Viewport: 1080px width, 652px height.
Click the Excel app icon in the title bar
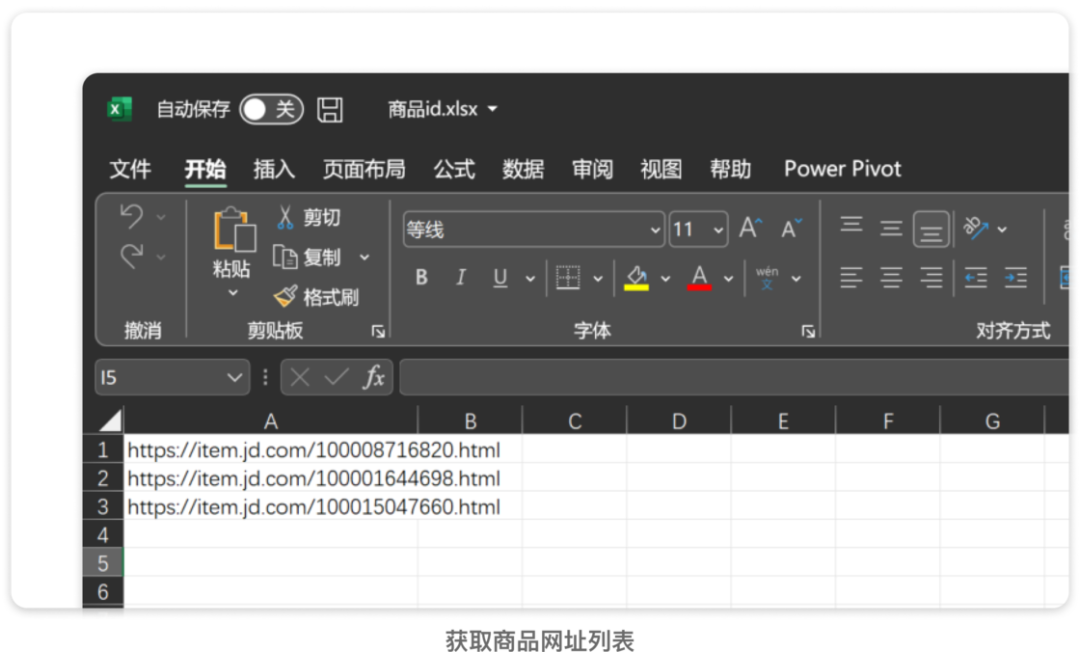[119, 109]
